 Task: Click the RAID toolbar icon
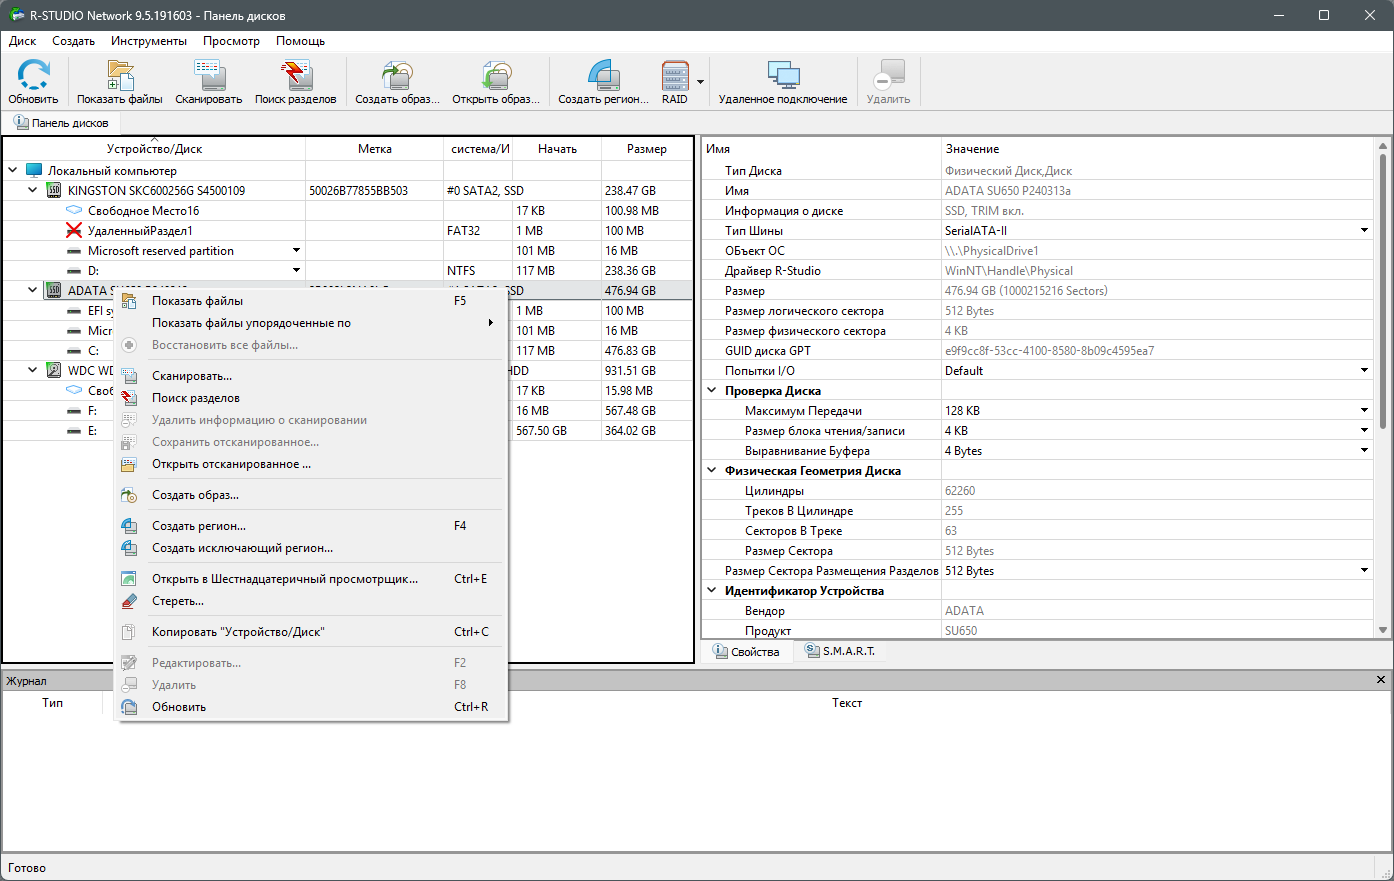coord(675,76)
